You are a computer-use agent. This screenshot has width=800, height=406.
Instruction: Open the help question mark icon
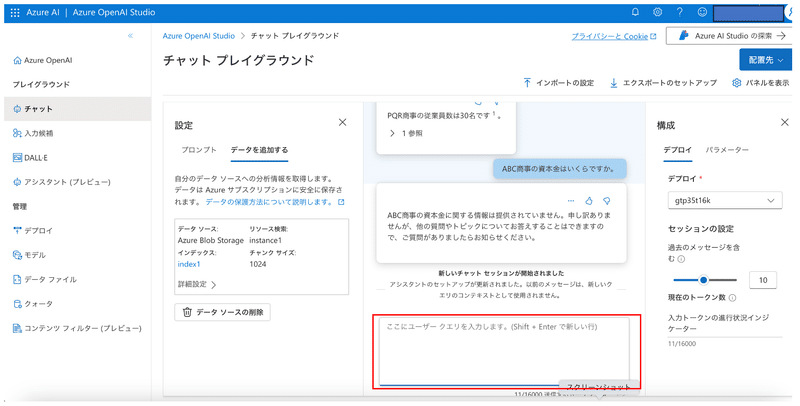click(x=680, y=12)
